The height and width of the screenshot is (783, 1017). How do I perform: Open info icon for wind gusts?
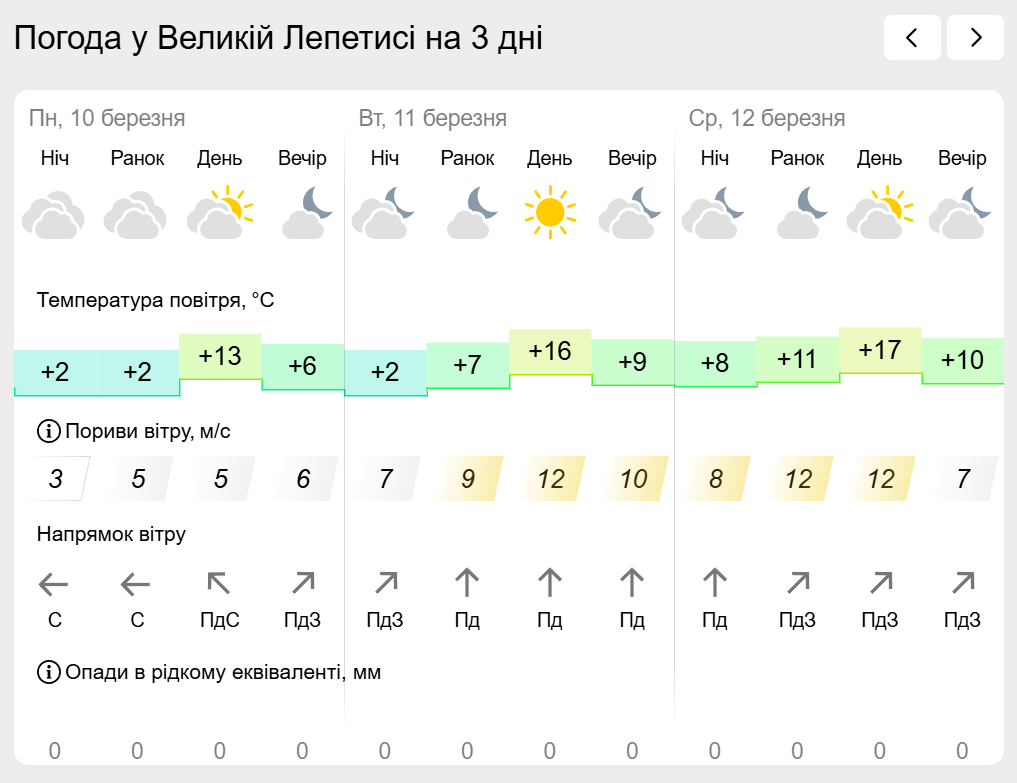pyautogui.click(x=49, y=431)
